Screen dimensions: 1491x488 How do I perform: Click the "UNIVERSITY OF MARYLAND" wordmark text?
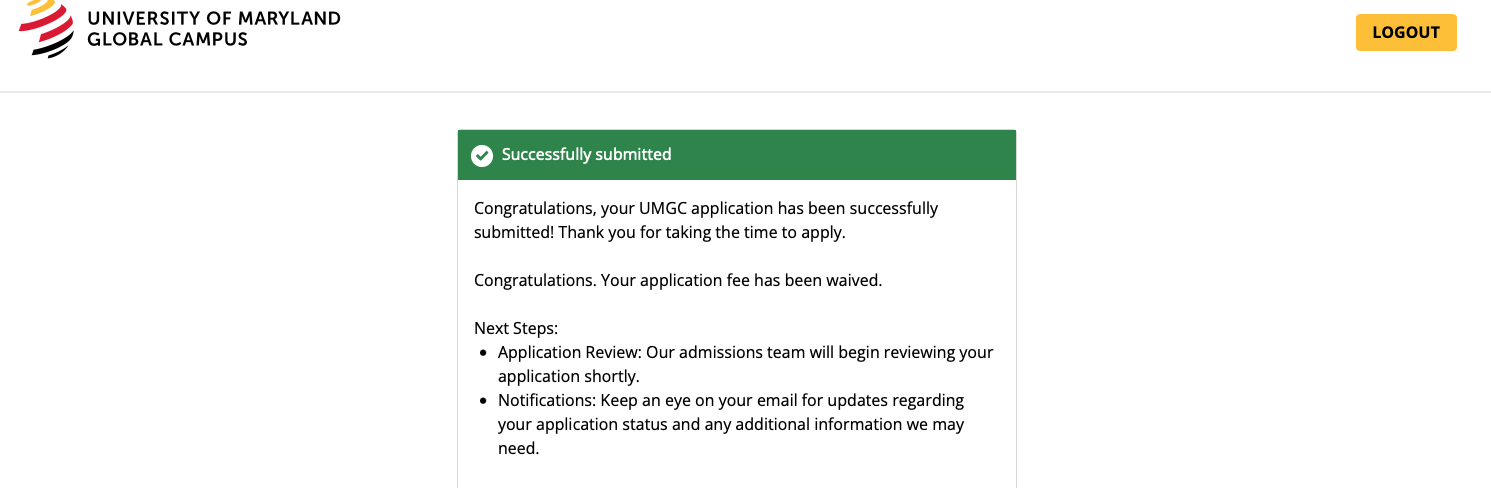(x=214, y=18)
